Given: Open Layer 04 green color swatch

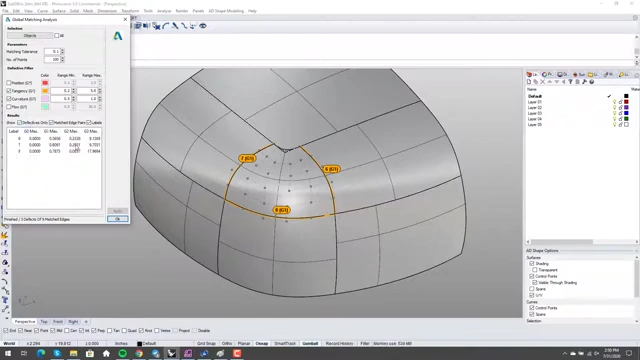Looking at the screenshot, I should coord(626,119).
